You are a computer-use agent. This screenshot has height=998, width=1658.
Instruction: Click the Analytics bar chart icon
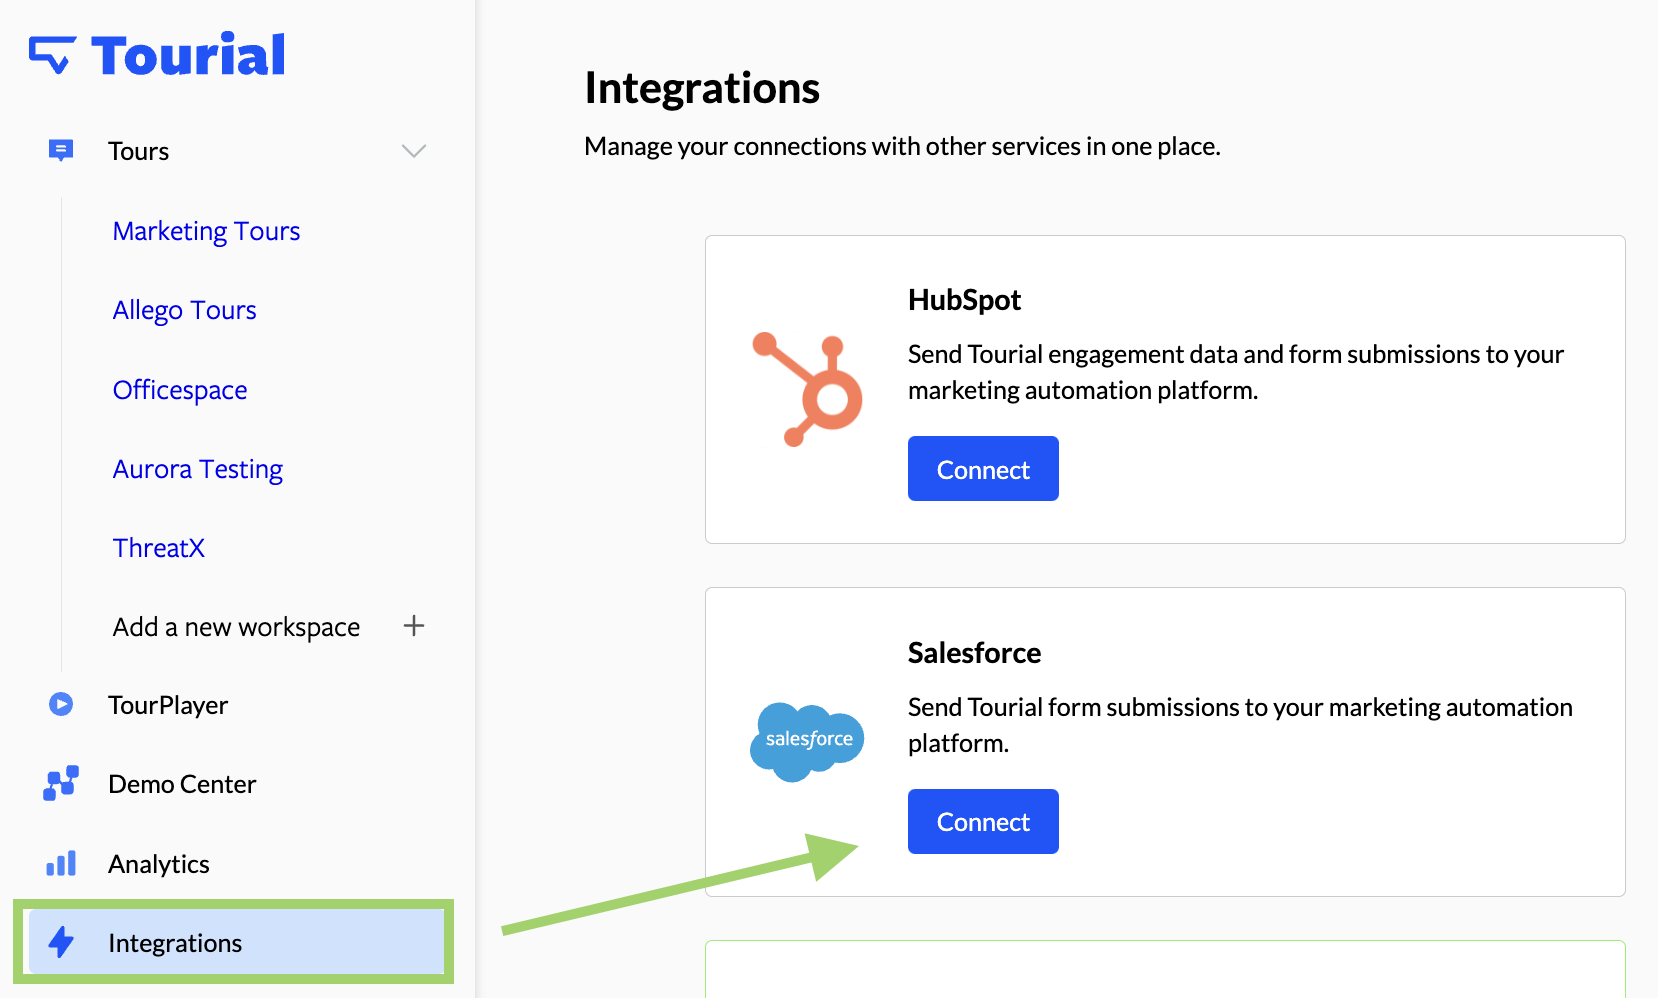point(61,864)
